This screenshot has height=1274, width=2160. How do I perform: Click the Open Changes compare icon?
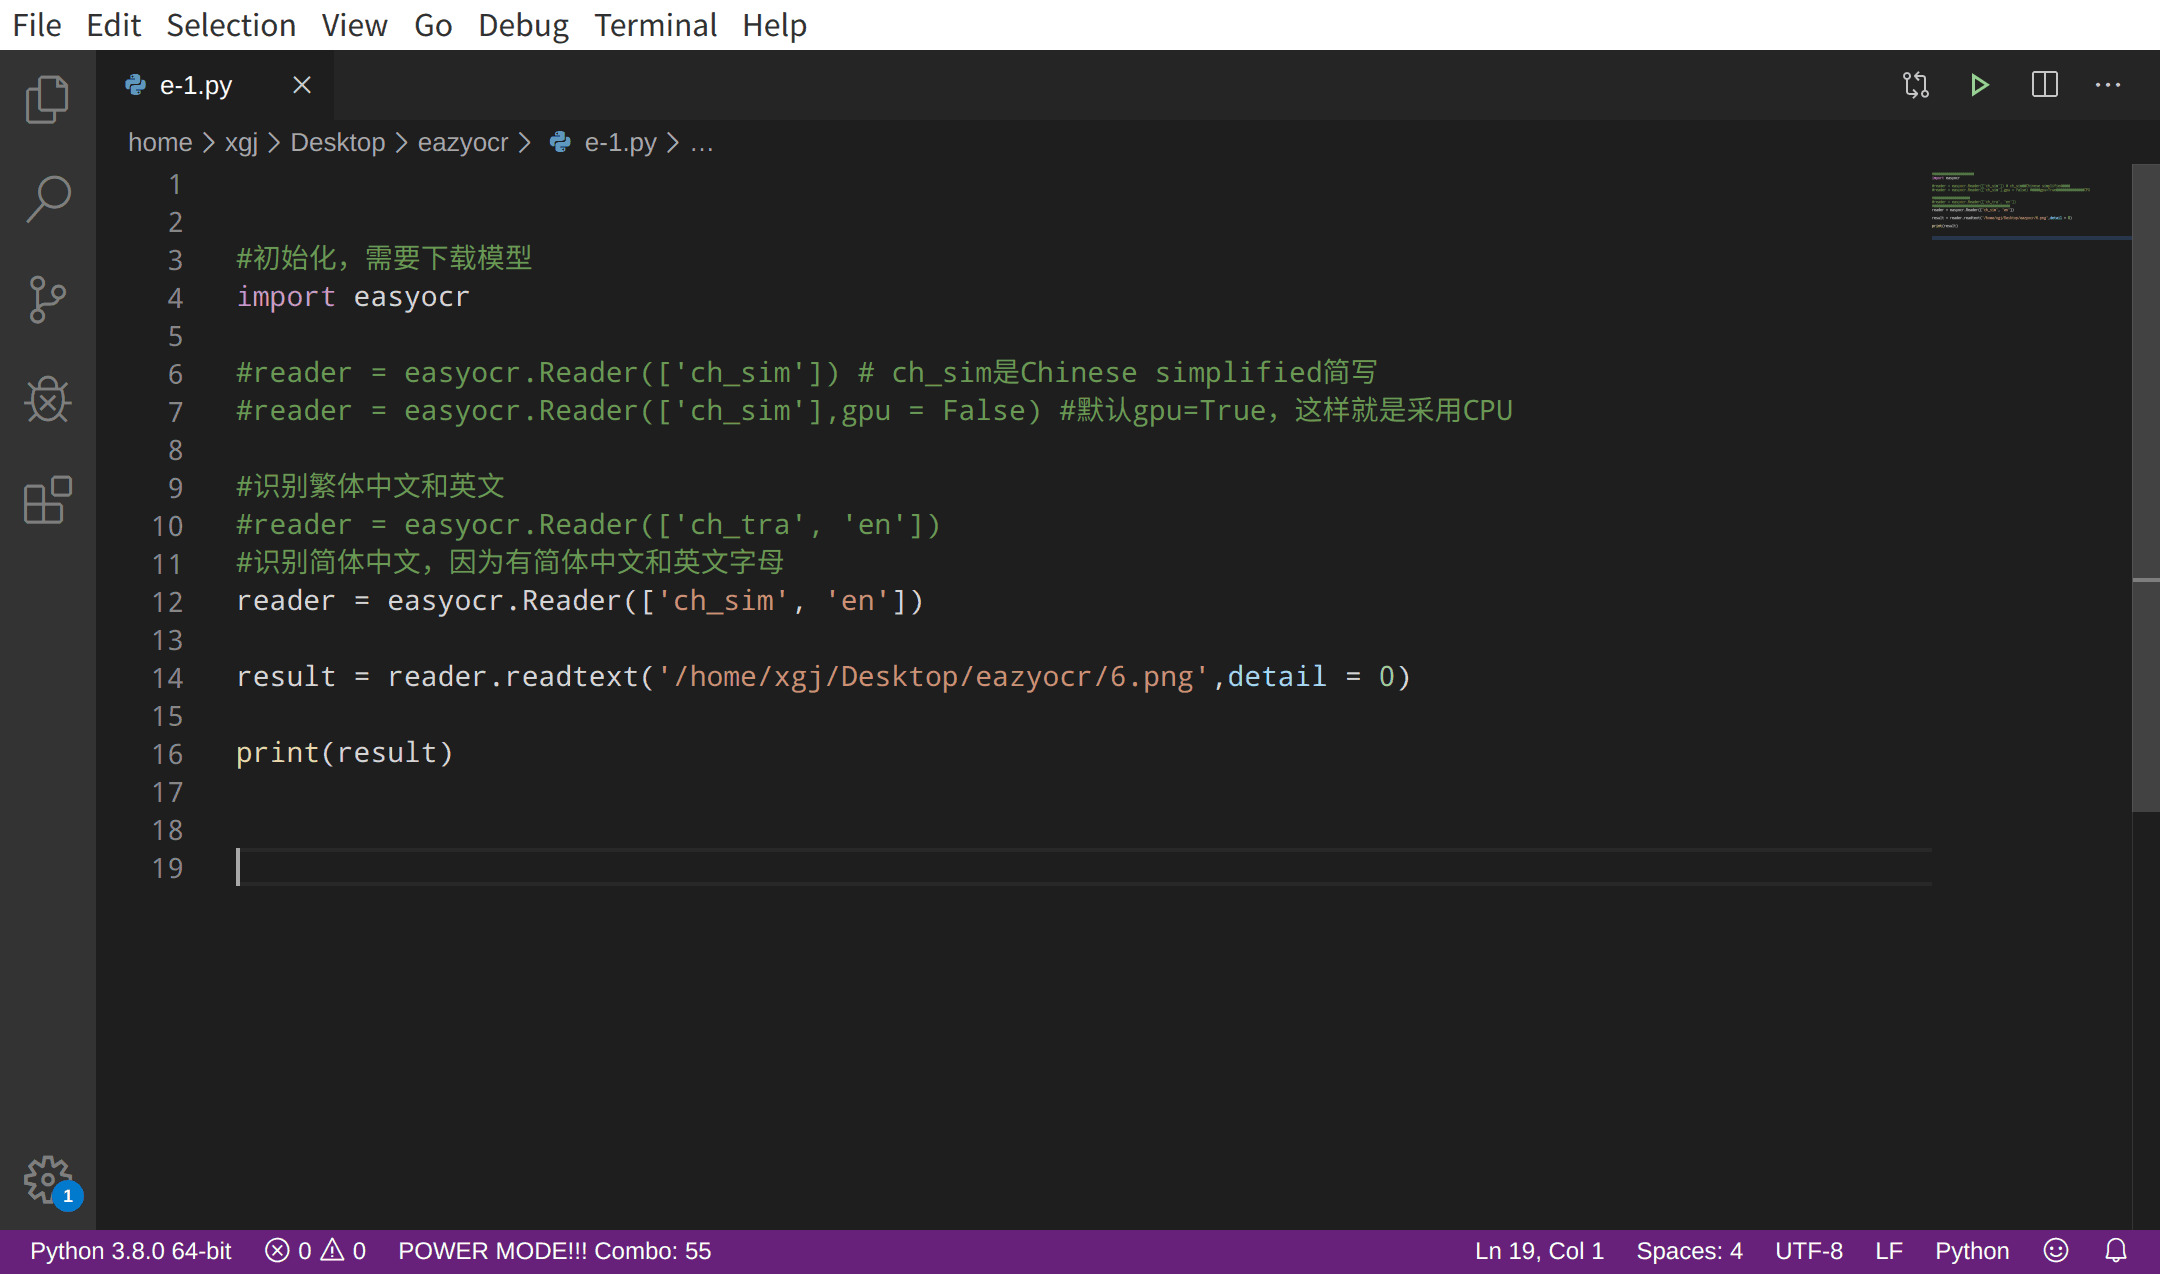1915,85
